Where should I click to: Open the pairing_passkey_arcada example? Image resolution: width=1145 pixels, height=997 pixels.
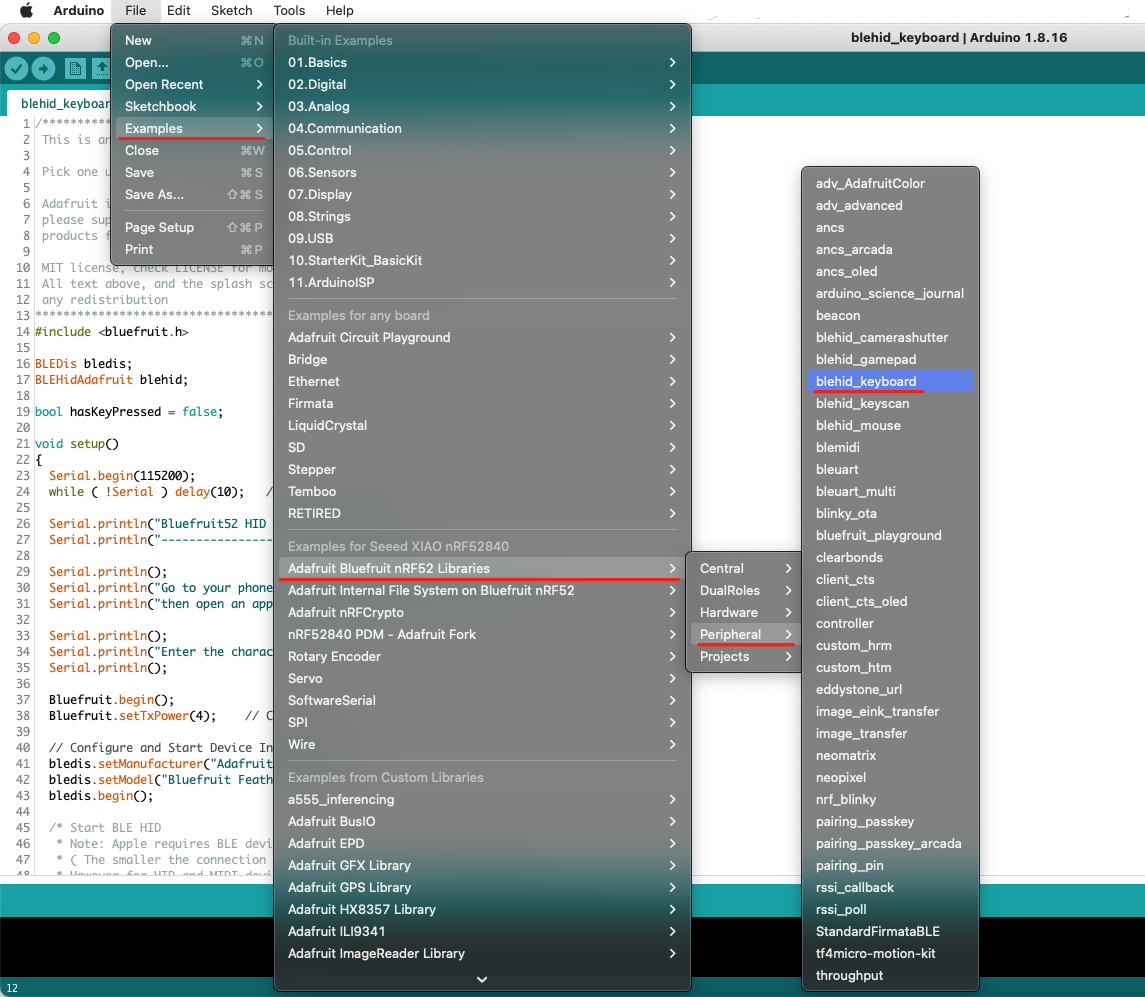tap(890, 844)
